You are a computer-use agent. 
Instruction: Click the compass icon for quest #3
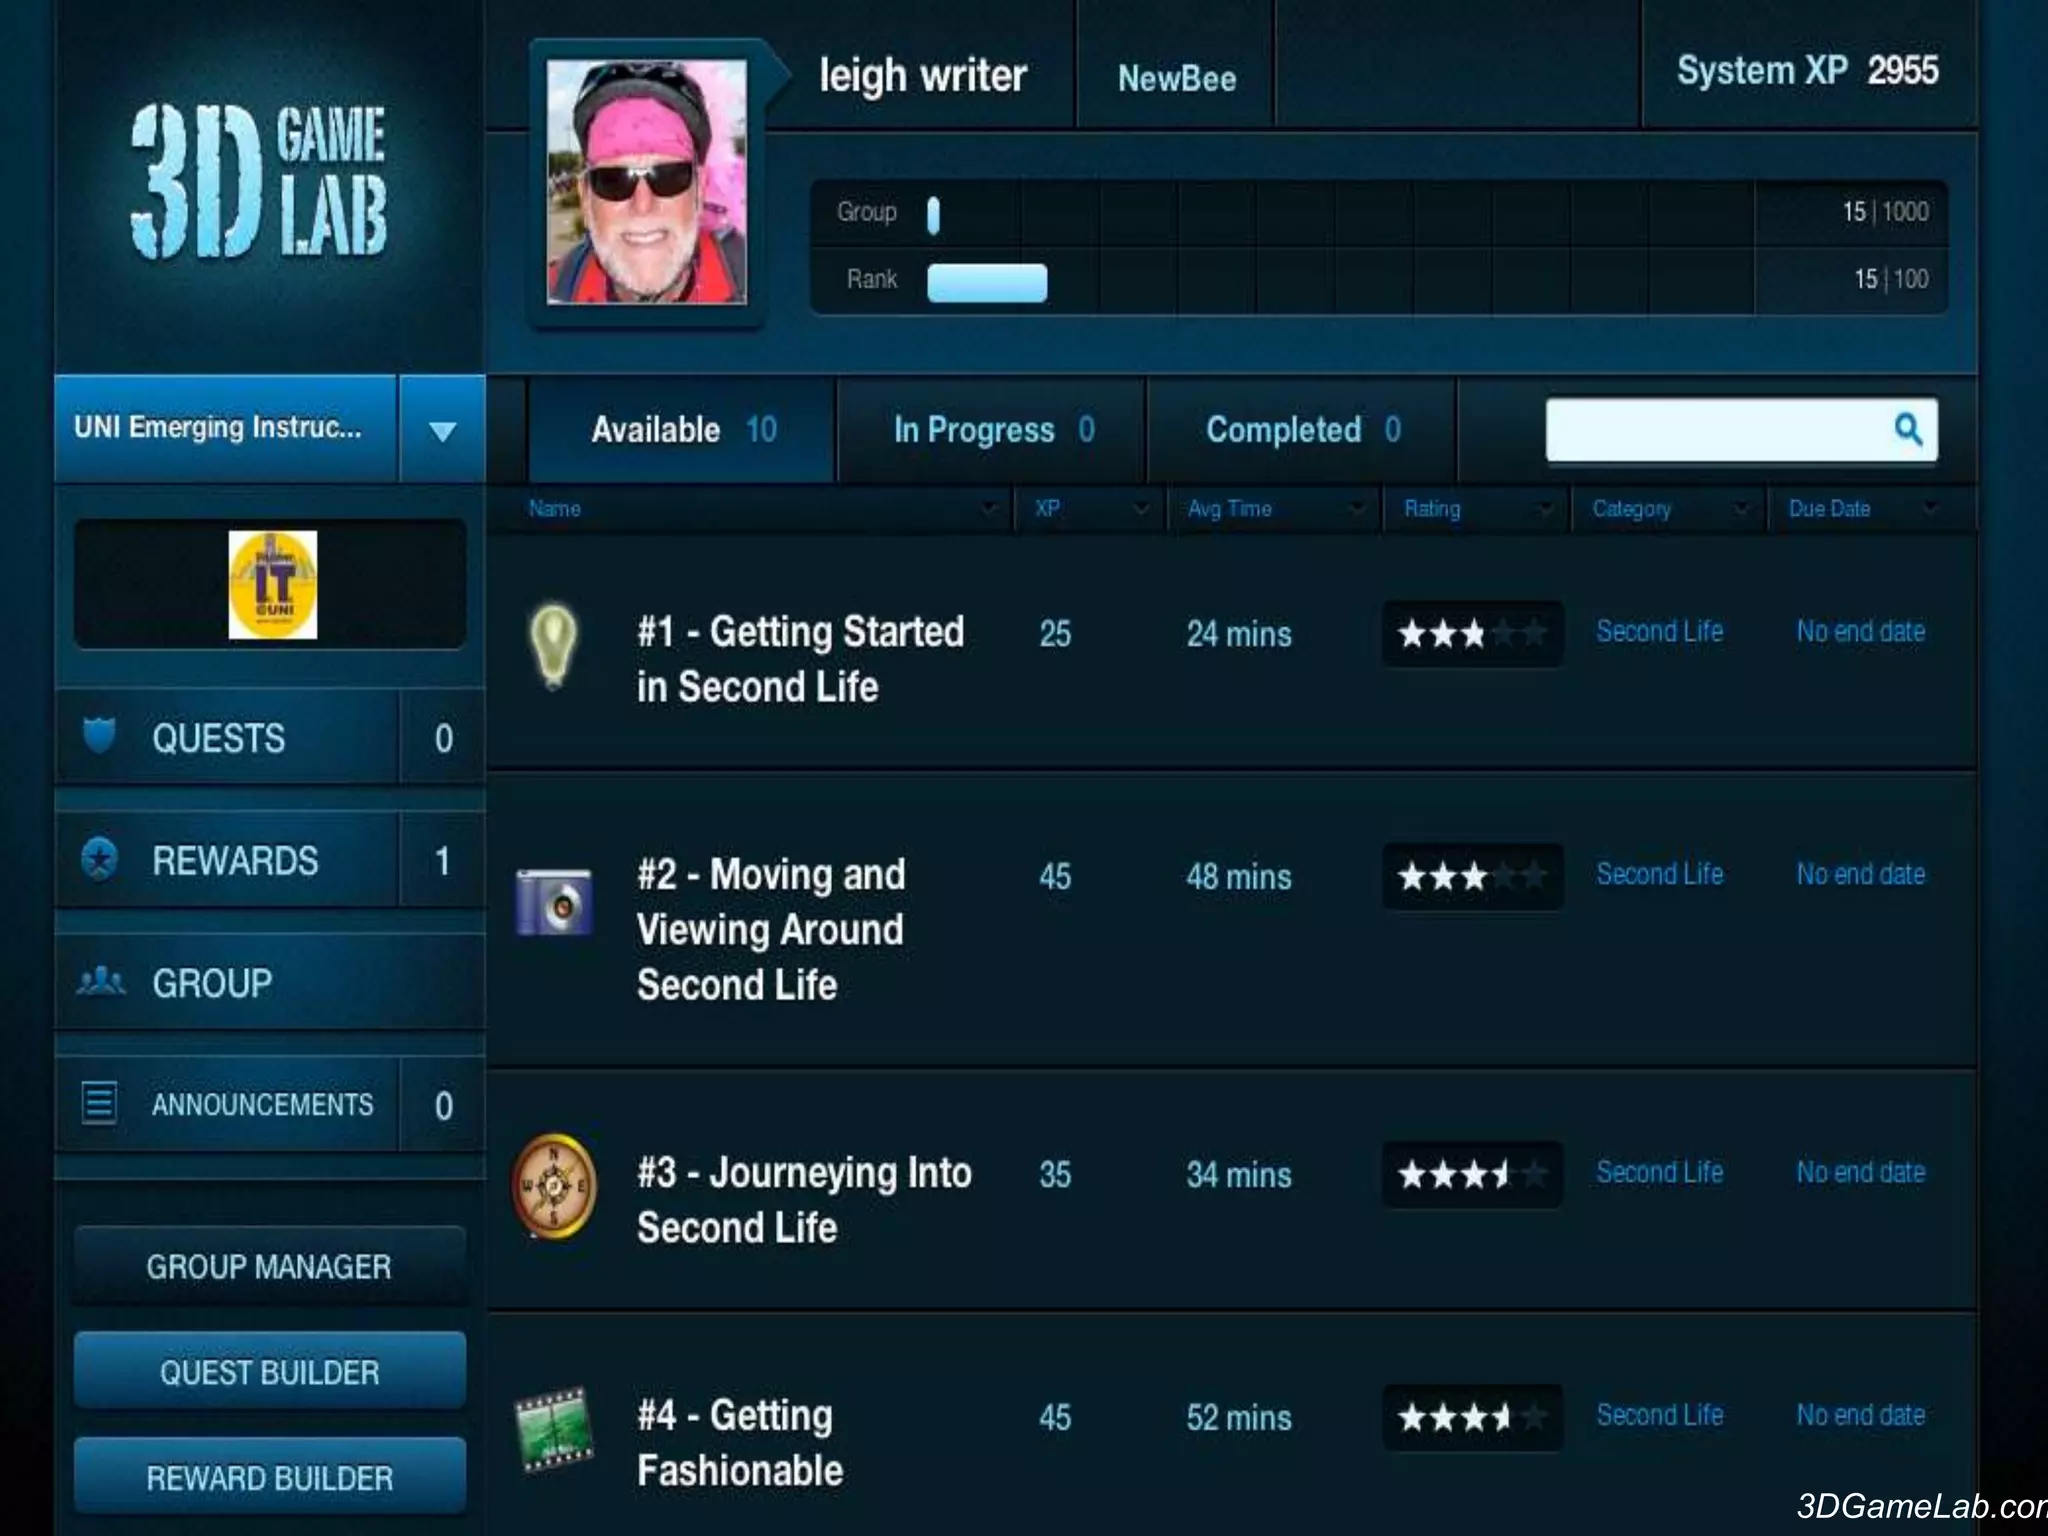click(553, 1186)
